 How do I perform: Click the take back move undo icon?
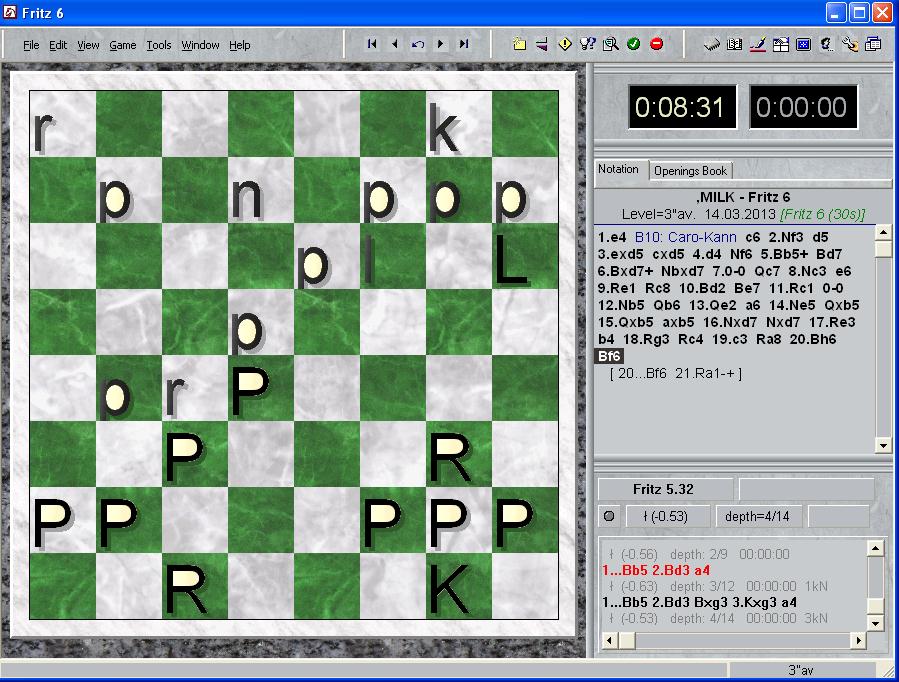417,44
